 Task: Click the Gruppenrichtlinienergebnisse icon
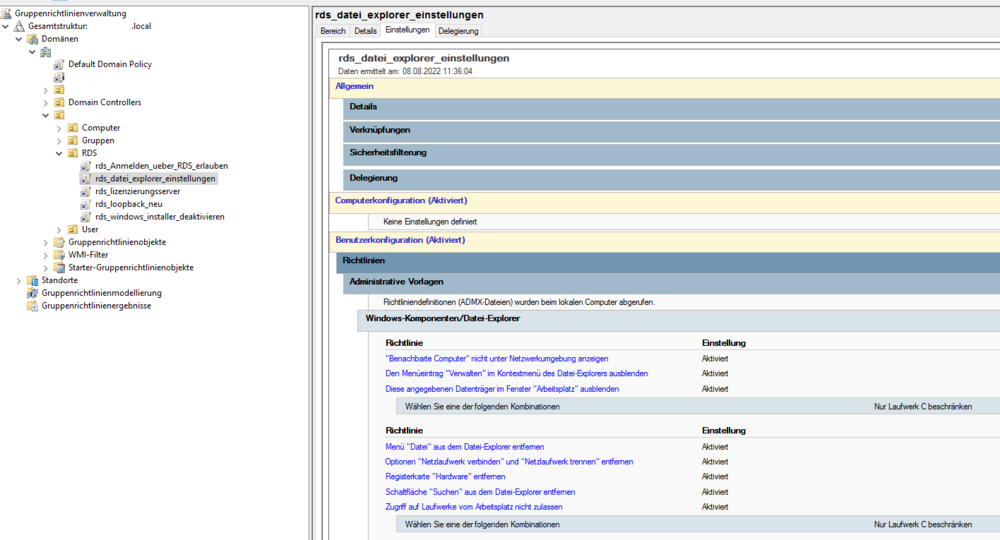pos(33,306)
